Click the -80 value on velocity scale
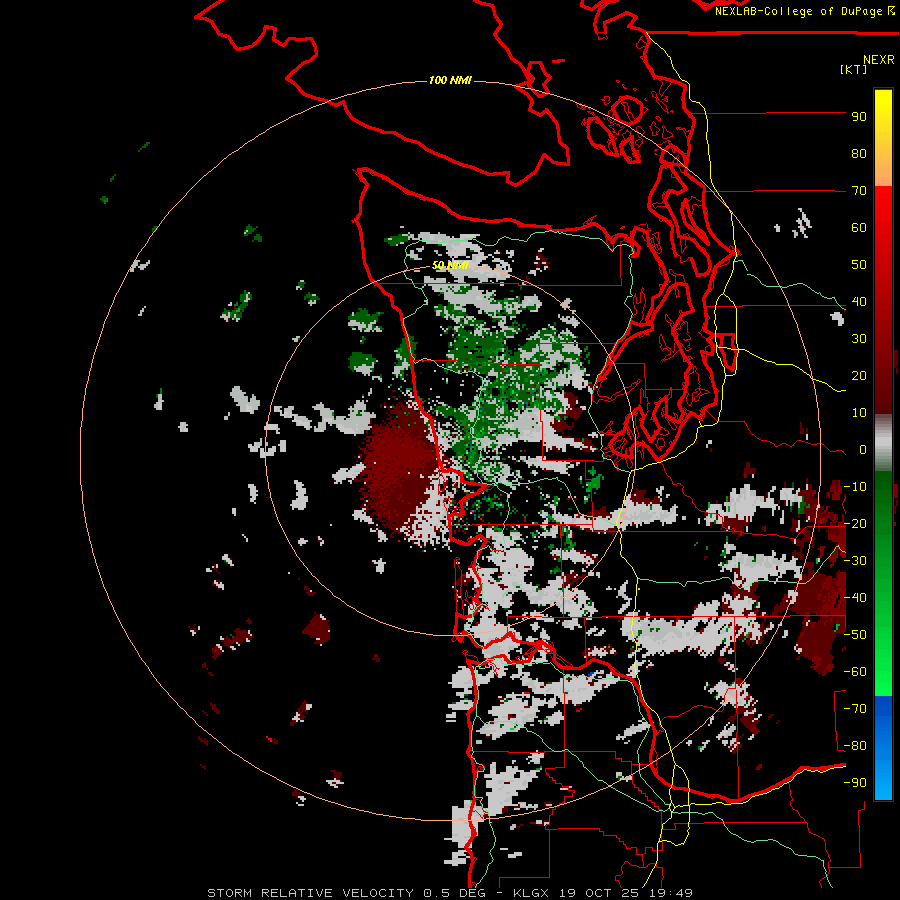The height and width of the screenshot is (900, 900). coord(855,746)
